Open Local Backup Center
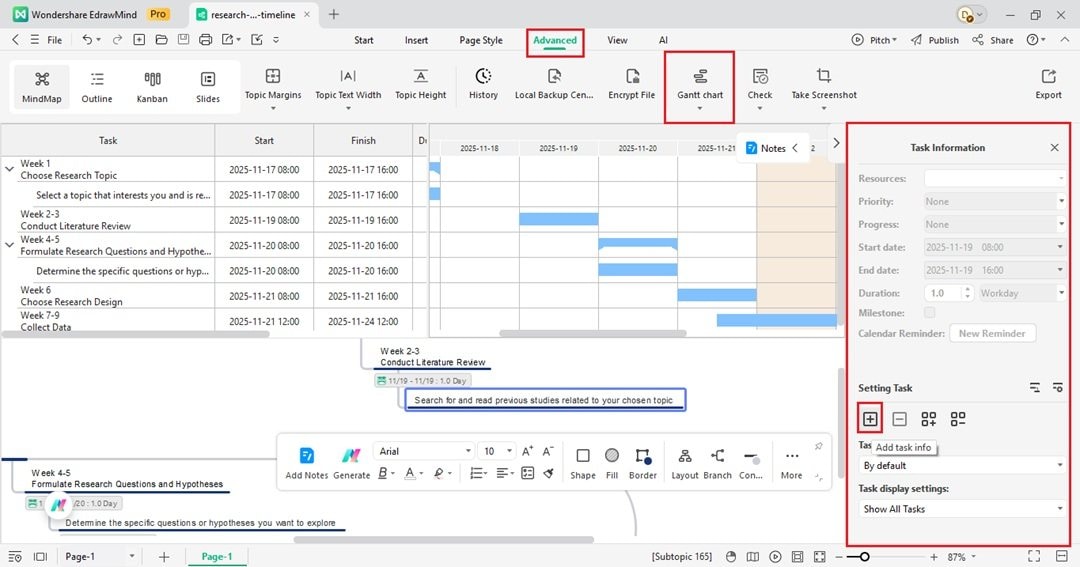Viewport: 1080px width, 567px height. (554, 83)
